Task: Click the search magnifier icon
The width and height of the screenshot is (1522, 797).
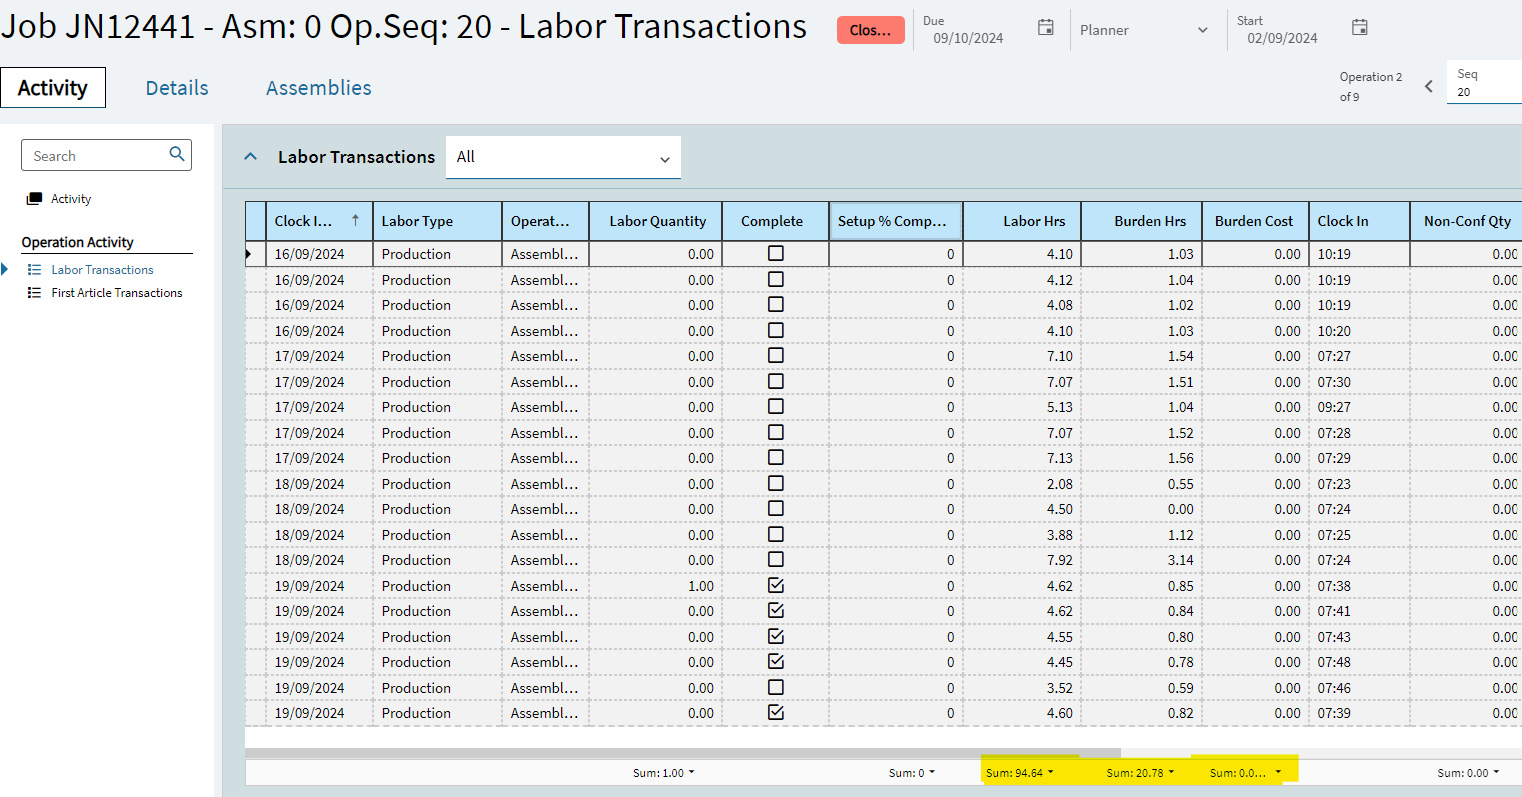Action: pos(177,154)
